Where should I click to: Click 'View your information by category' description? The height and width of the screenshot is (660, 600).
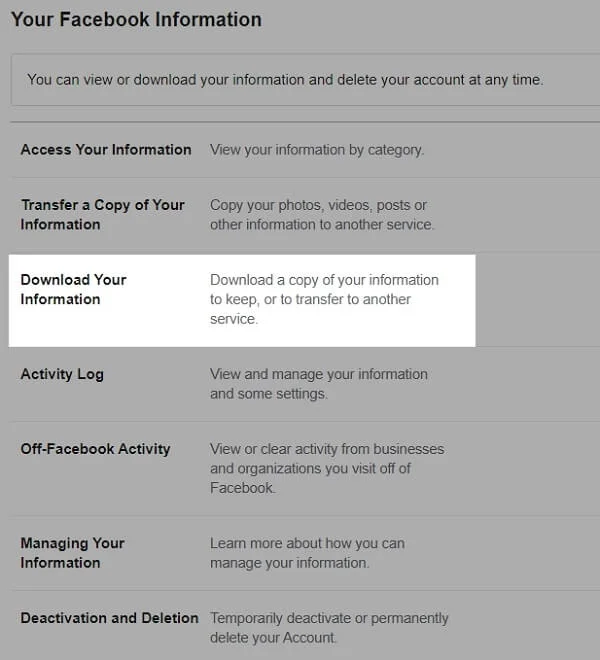(x=317, y=150)
